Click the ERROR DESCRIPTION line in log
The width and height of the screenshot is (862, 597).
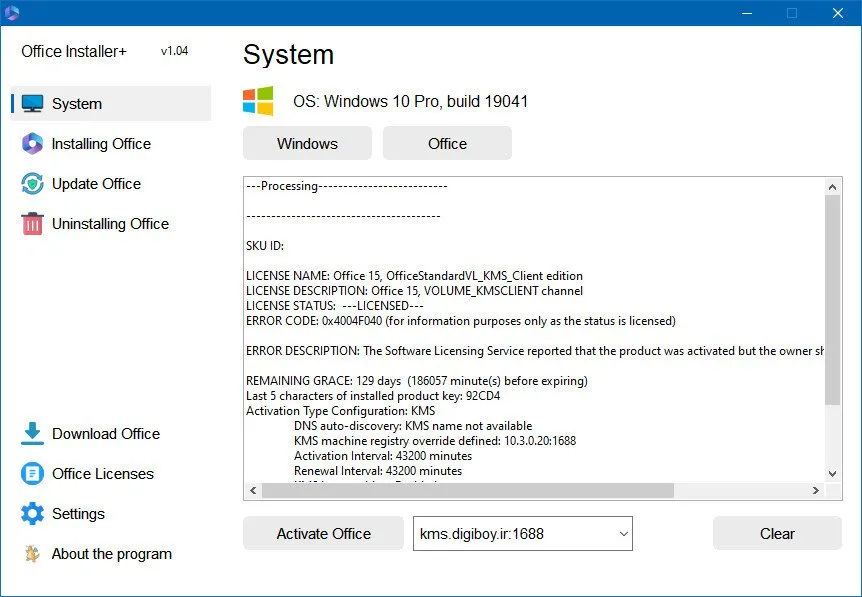coord(534,351)
